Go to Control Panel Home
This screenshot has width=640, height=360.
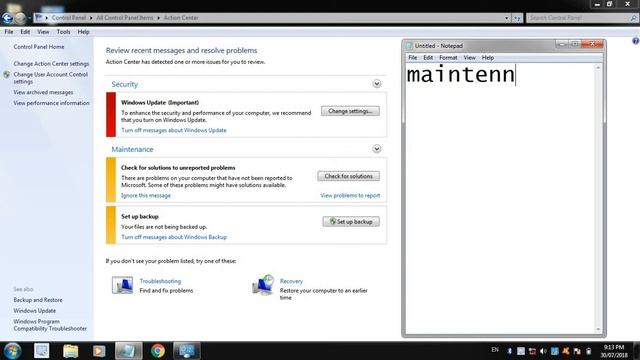tap(39, 47)
